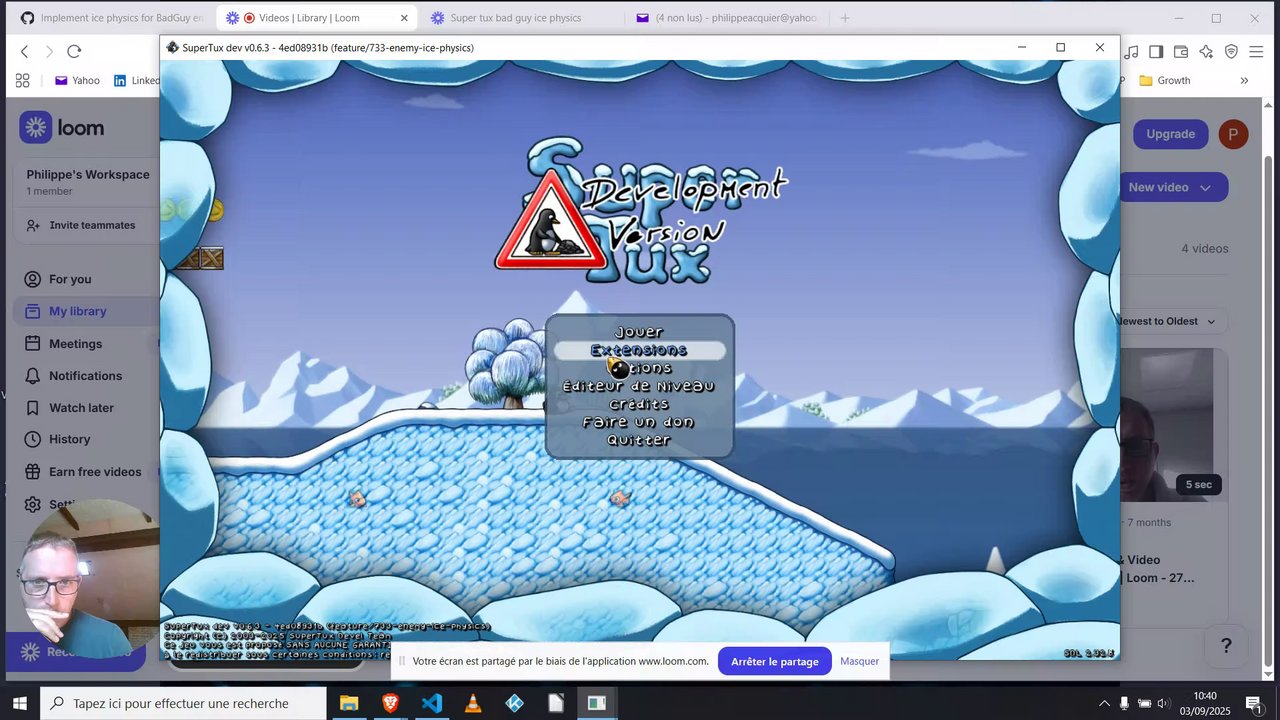Open Brave browser from taskbar

390,703
